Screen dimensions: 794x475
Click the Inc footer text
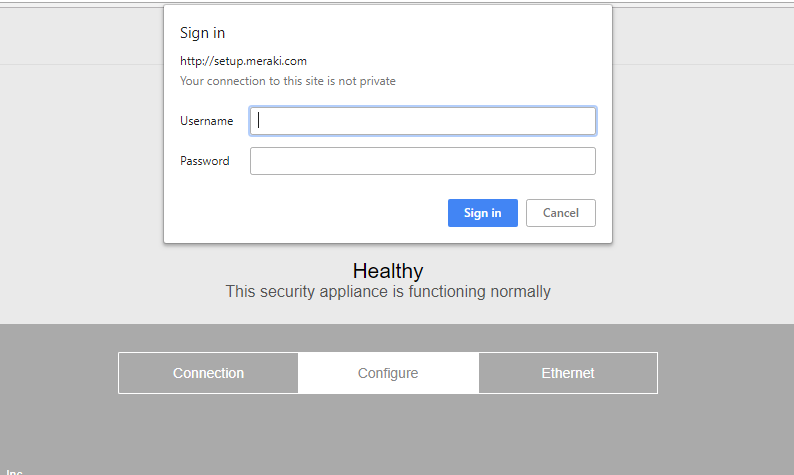[x=14, y=471]
